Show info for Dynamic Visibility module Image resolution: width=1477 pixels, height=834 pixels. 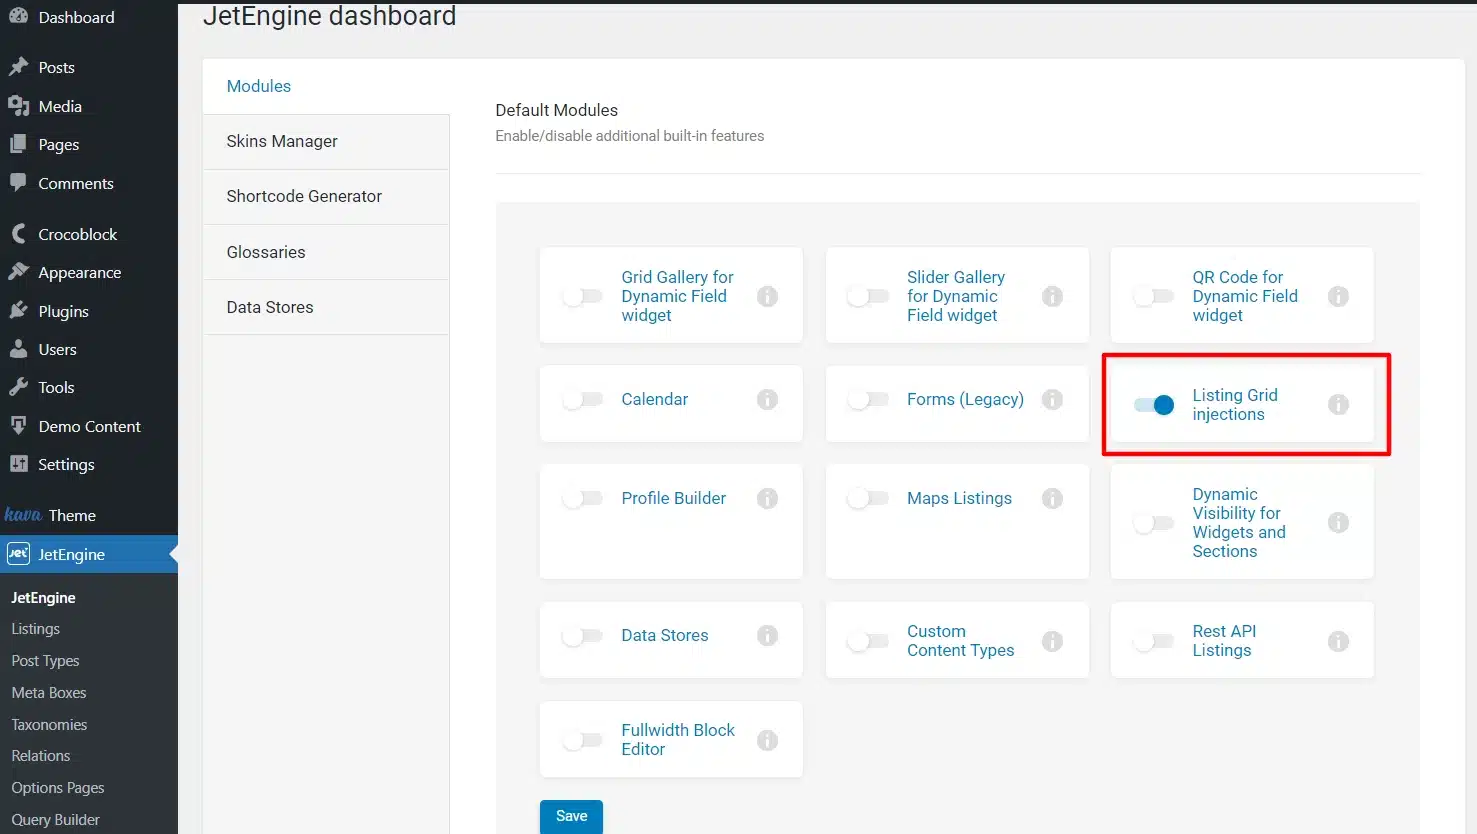(x=1338, y=522)
